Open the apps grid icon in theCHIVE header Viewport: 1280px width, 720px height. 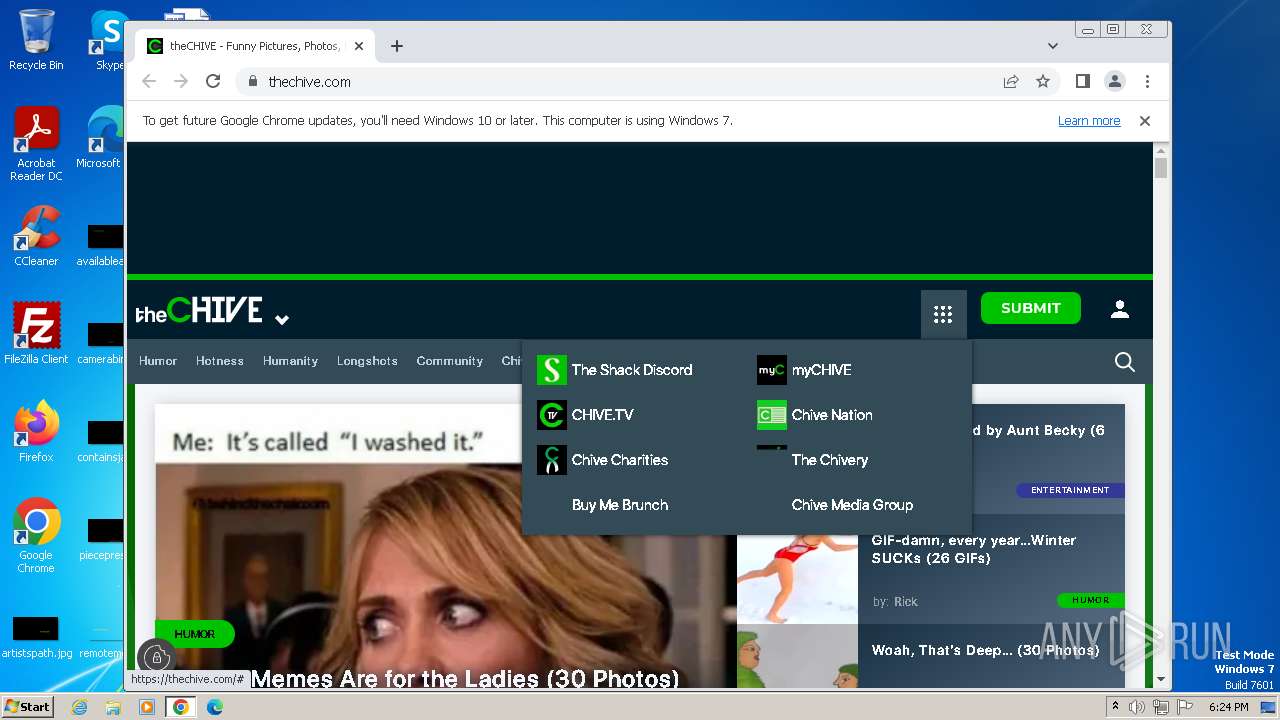click(x=943, y=314)
